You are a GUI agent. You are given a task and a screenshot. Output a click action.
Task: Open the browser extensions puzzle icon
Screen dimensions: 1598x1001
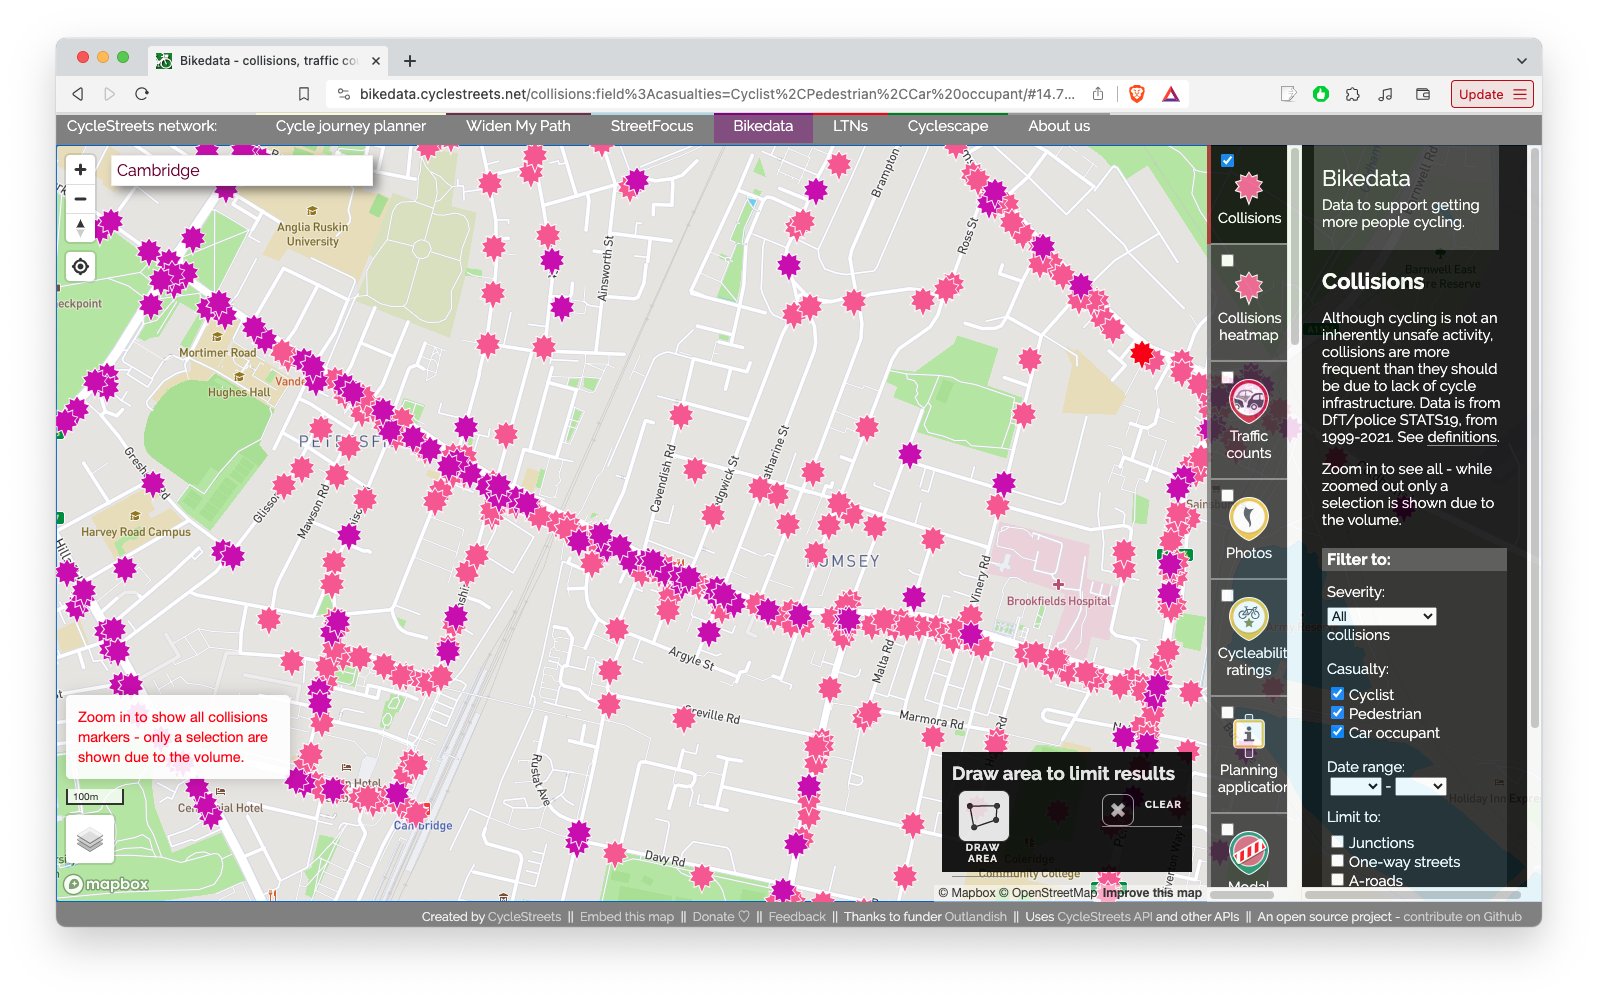(x=1353, y=94)
